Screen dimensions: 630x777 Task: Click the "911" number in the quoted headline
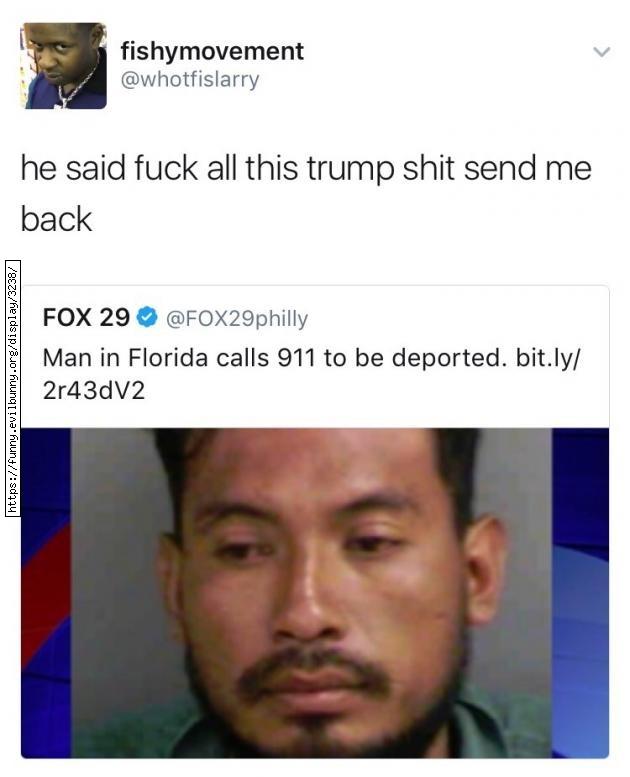point(296,358)
